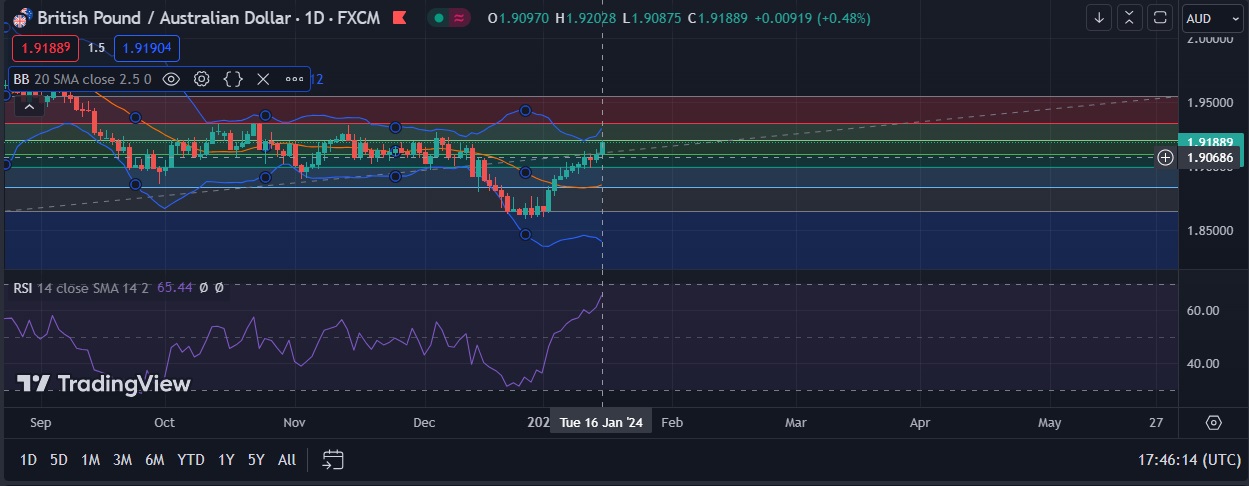The image size is (1249, 486).
Task: Open chart settings gear at bottom right
Action: 1213,423
